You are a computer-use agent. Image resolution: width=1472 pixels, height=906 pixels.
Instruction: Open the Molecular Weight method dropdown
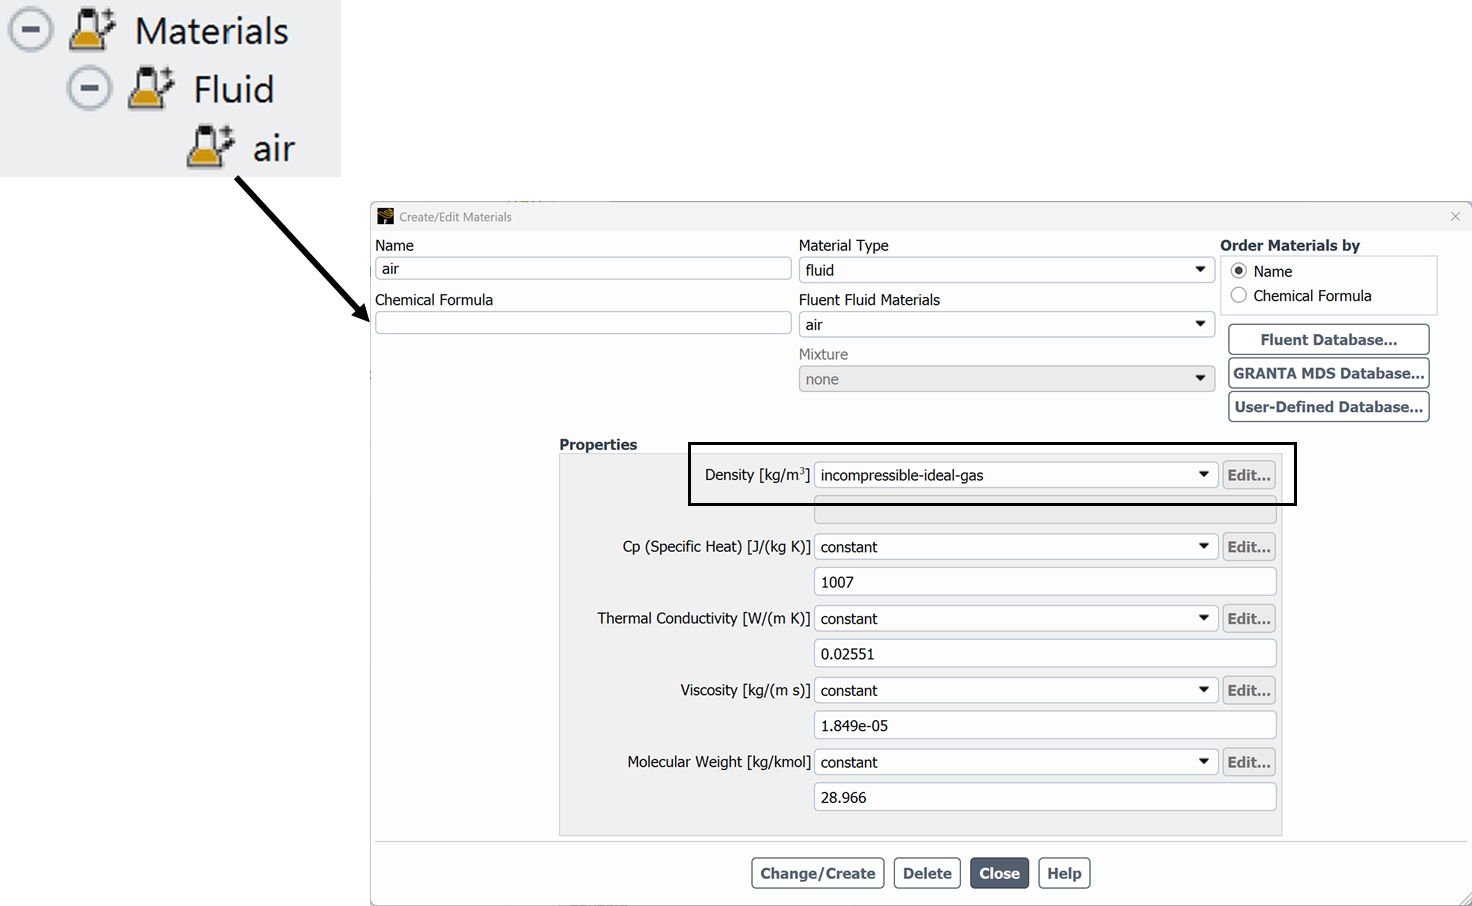1016,762
